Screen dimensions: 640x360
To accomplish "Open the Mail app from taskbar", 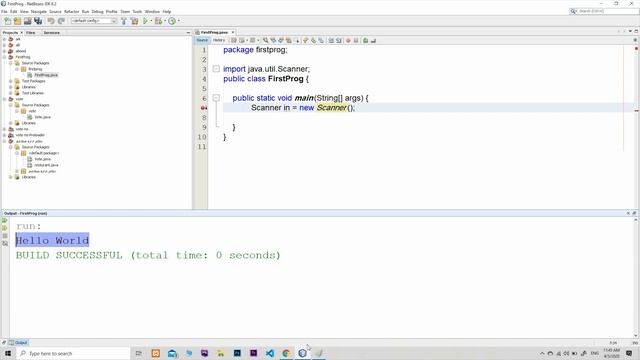I will tap(172, 353).
